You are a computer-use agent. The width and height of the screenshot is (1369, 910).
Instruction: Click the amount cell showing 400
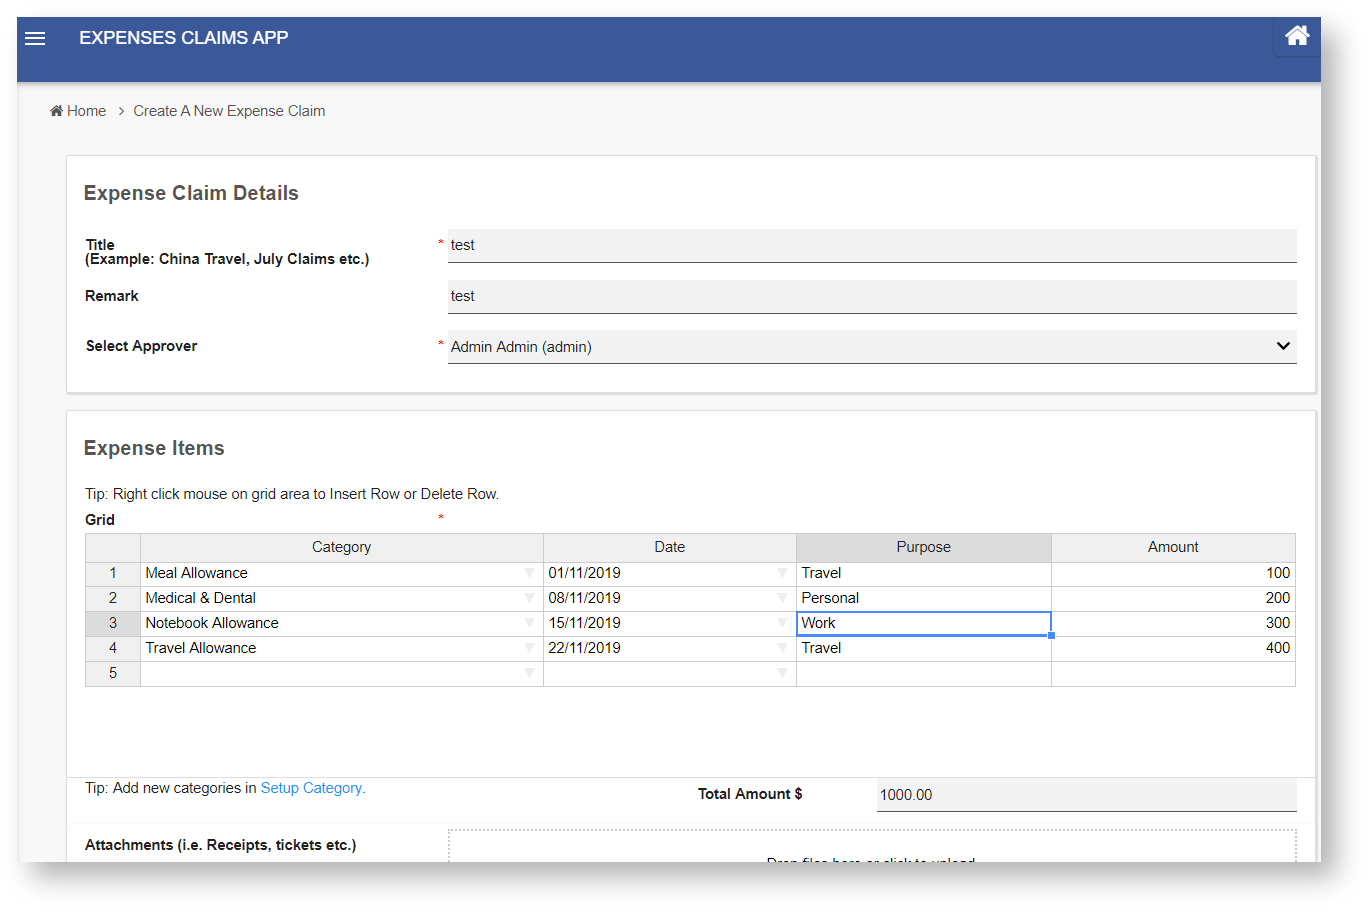pyautogui.click(x=1172, y=648)
